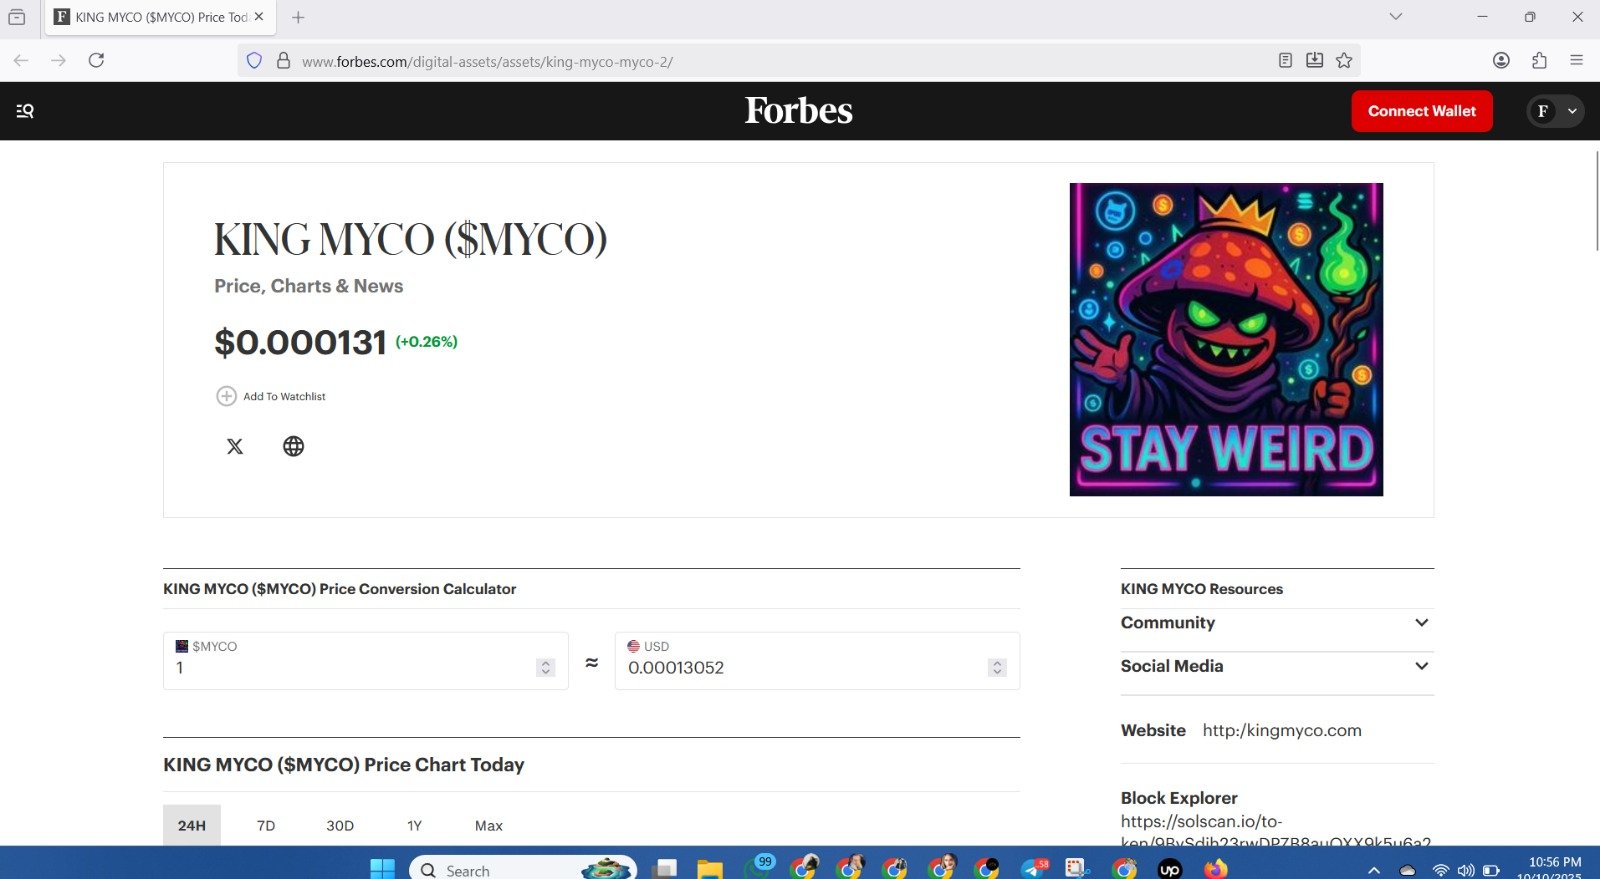Image resolution: width=1600 pixels, height=879 pixels.
Task: Open the globe website icon
Action: tap(293, 446)
